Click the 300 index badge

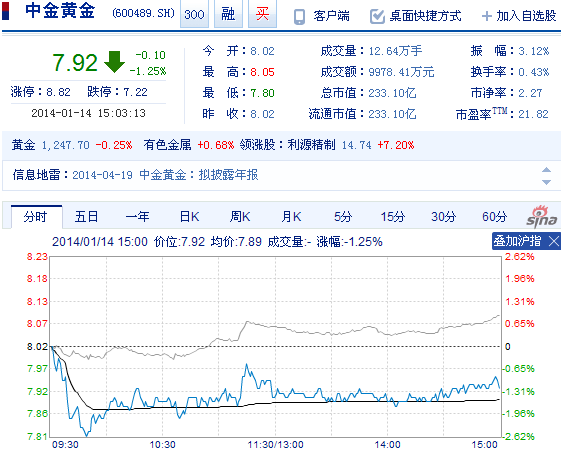point(194,14)
